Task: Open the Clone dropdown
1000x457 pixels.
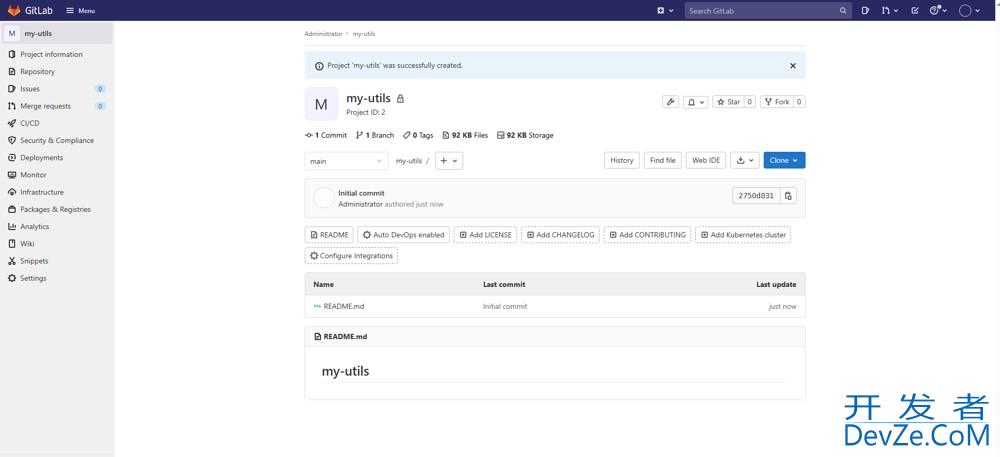Action: click(x=784, y=161)
